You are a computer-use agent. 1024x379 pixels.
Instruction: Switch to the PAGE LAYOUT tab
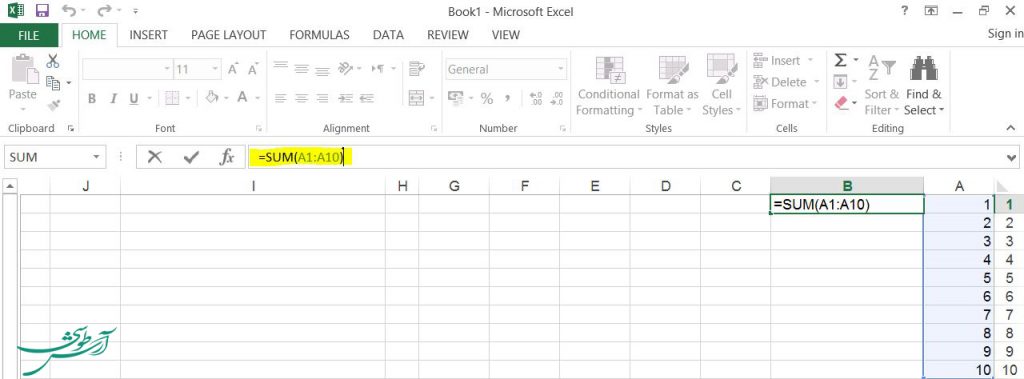pos(229,35)
